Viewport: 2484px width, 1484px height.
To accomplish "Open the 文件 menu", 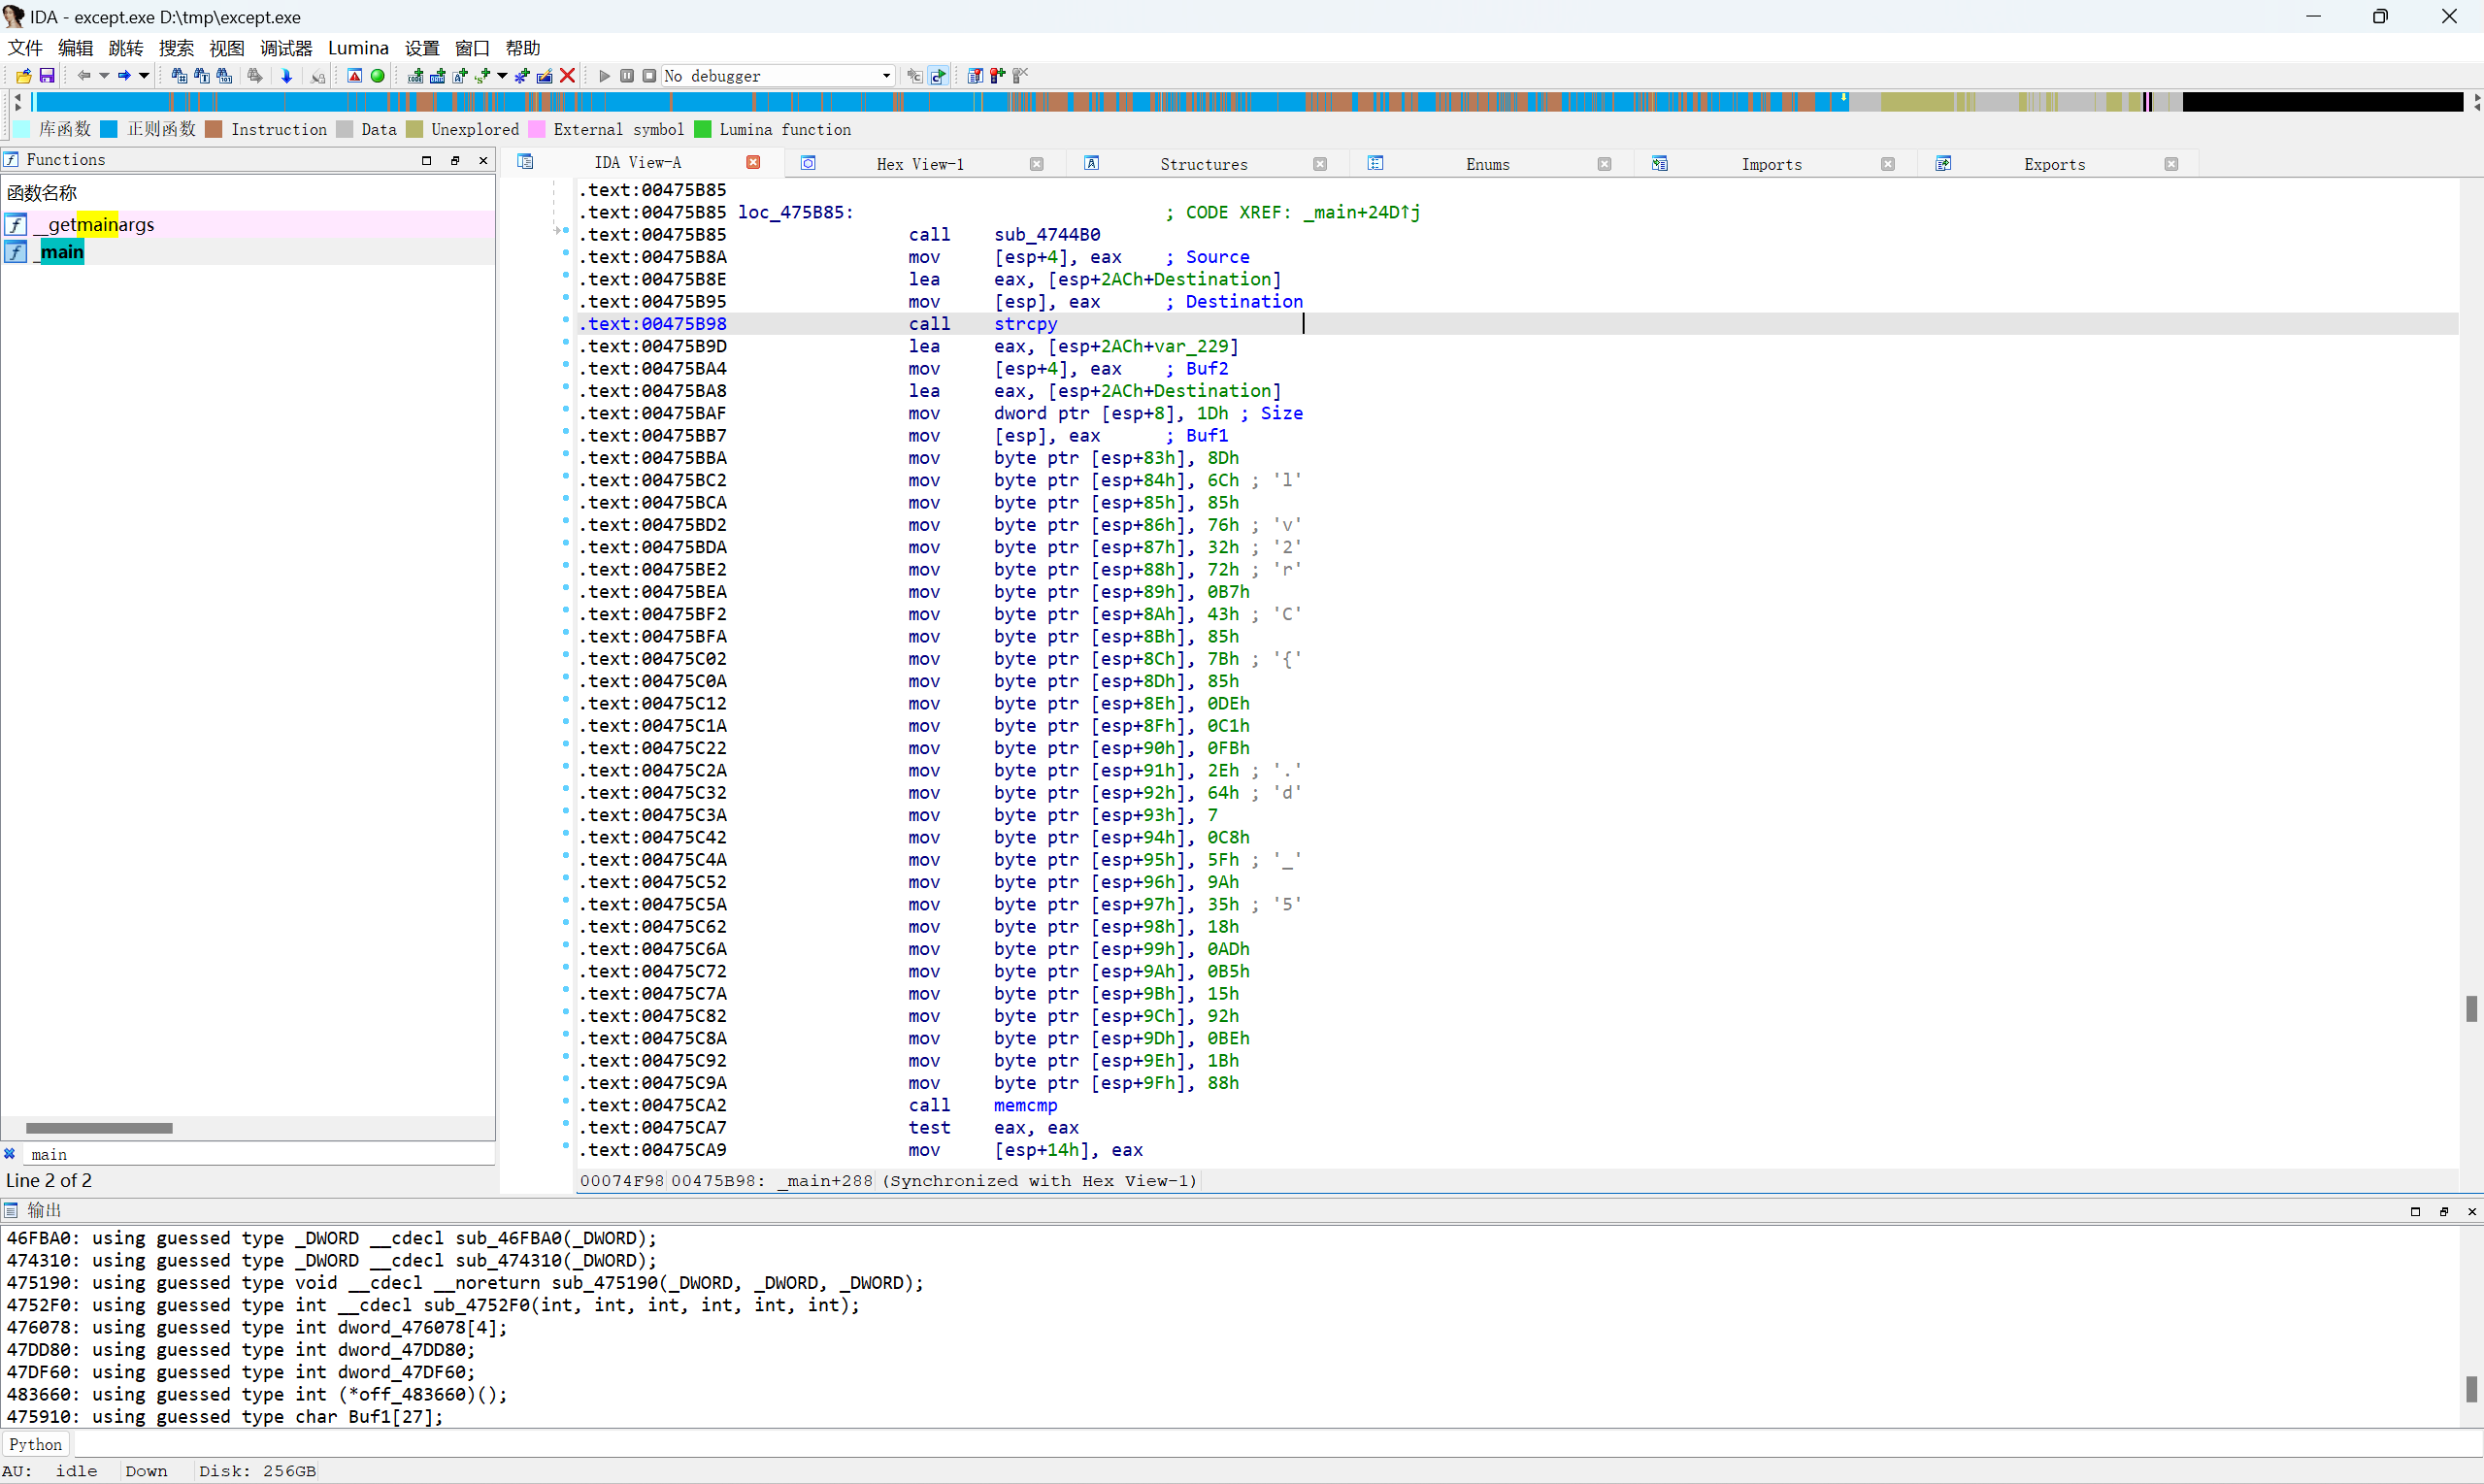I will point(25,48).
